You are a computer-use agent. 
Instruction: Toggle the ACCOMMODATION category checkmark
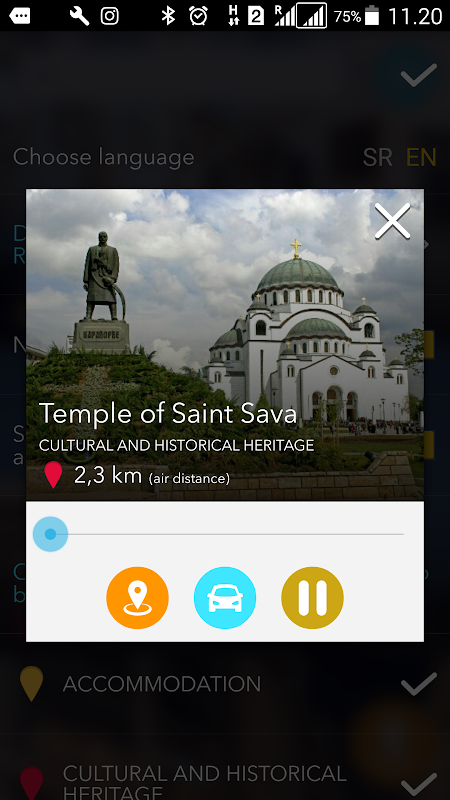point(419,684)
